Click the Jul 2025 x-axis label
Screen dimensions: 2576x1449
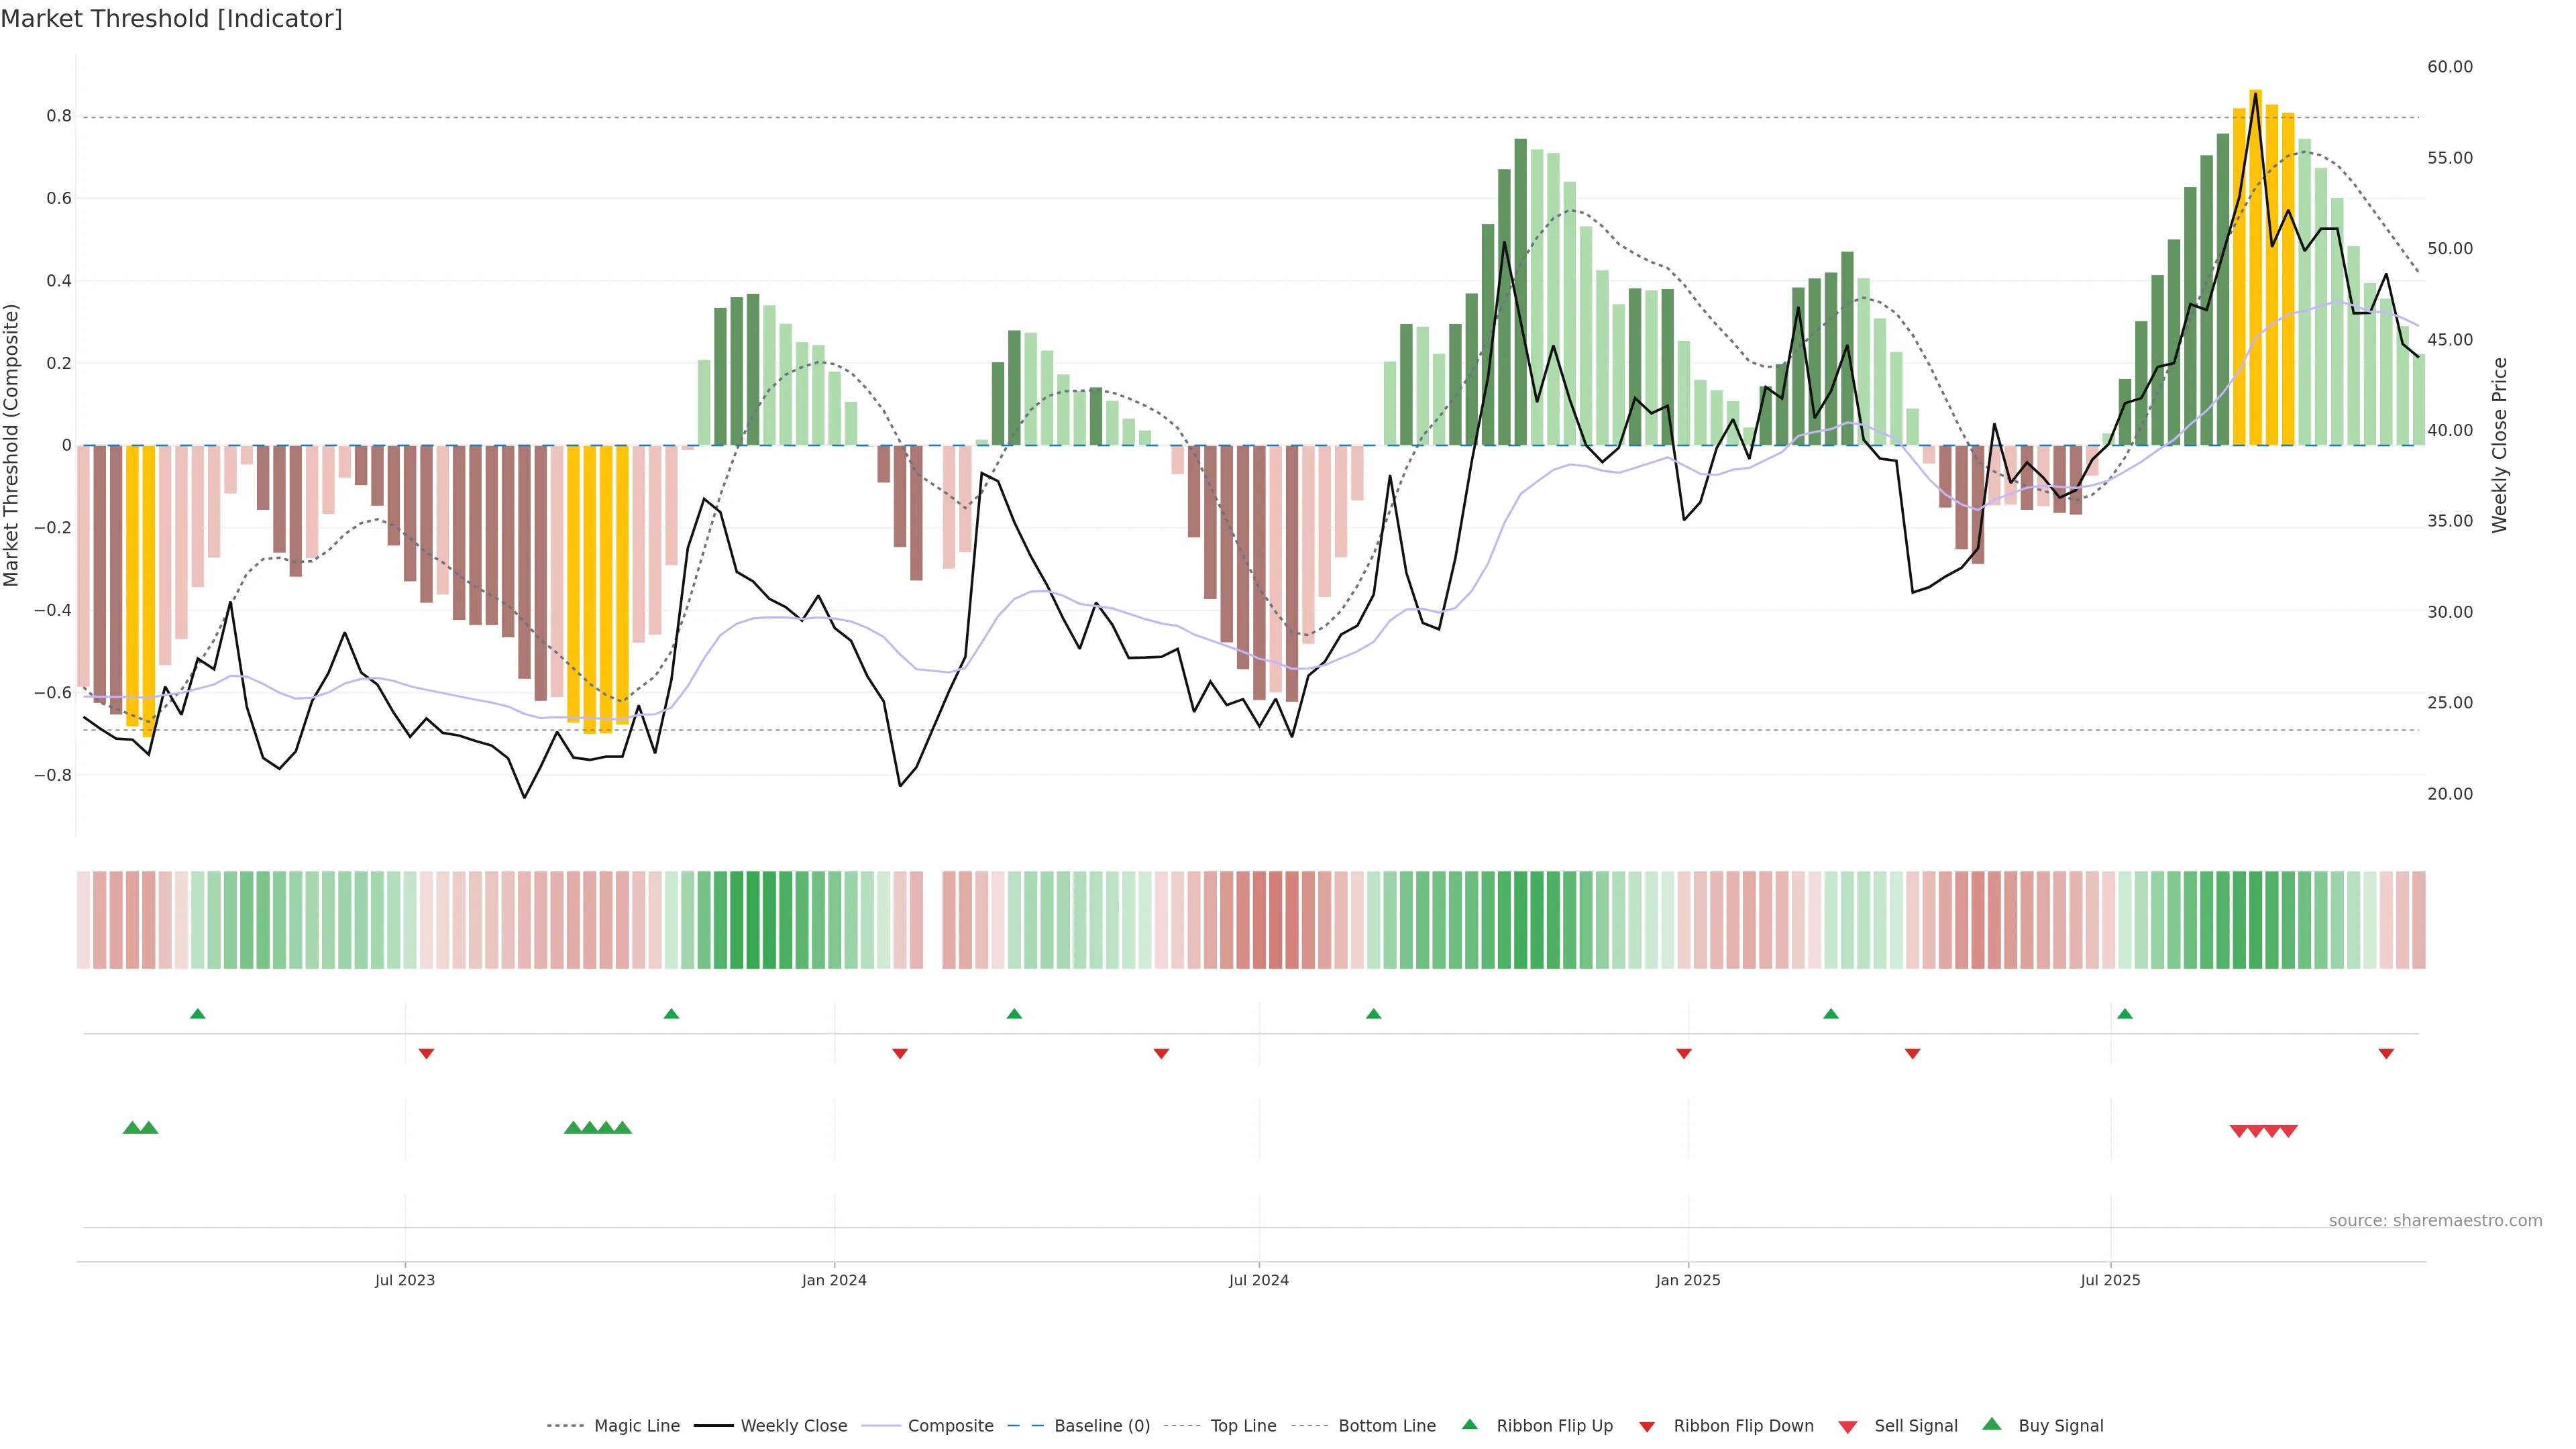pos(2110,1280)
